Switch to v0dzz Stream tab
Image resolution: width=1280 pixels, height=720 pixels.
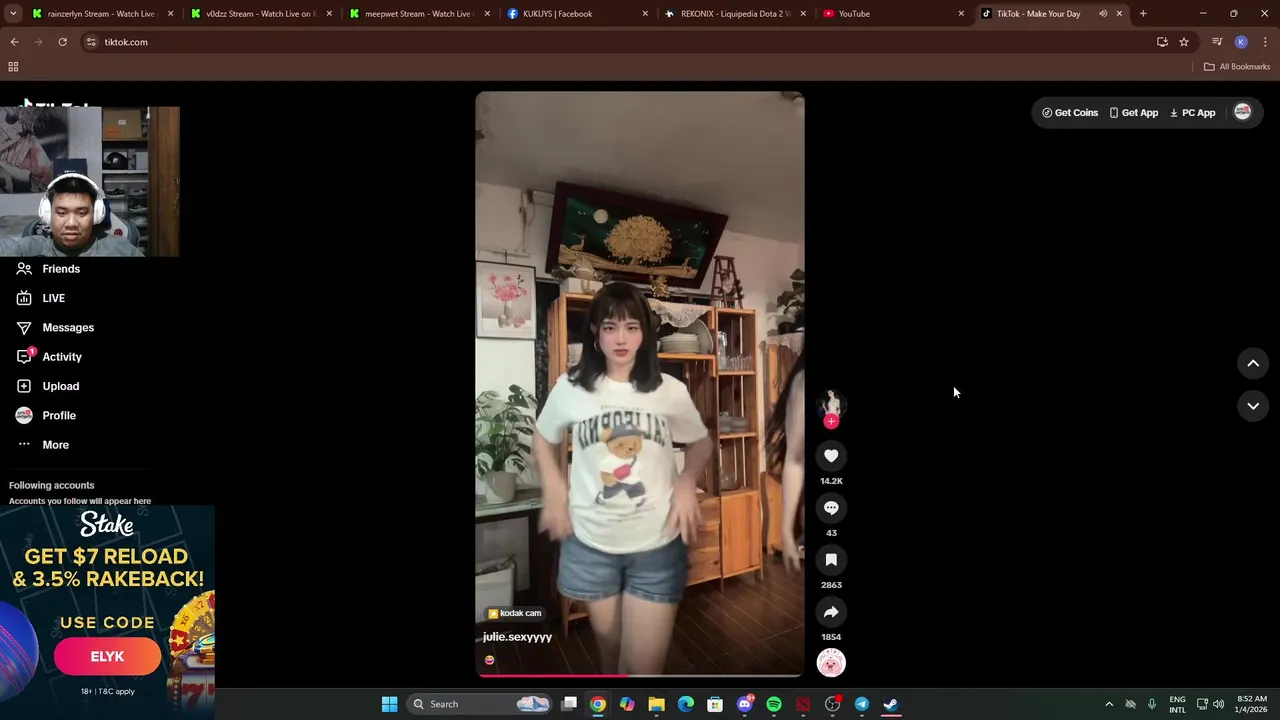click(x=262, y=14)
